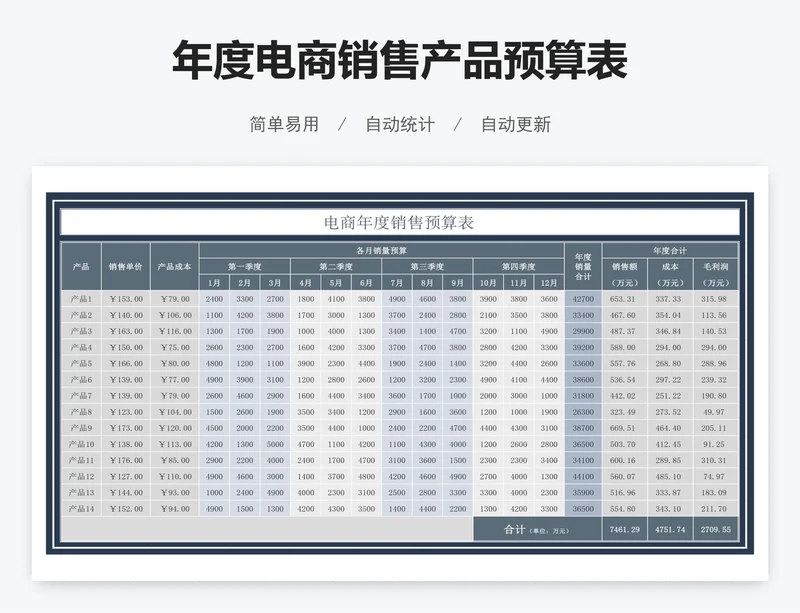
Task: Select the 第一季度 header
Action: pyautogui.click(x=244, y=266)
